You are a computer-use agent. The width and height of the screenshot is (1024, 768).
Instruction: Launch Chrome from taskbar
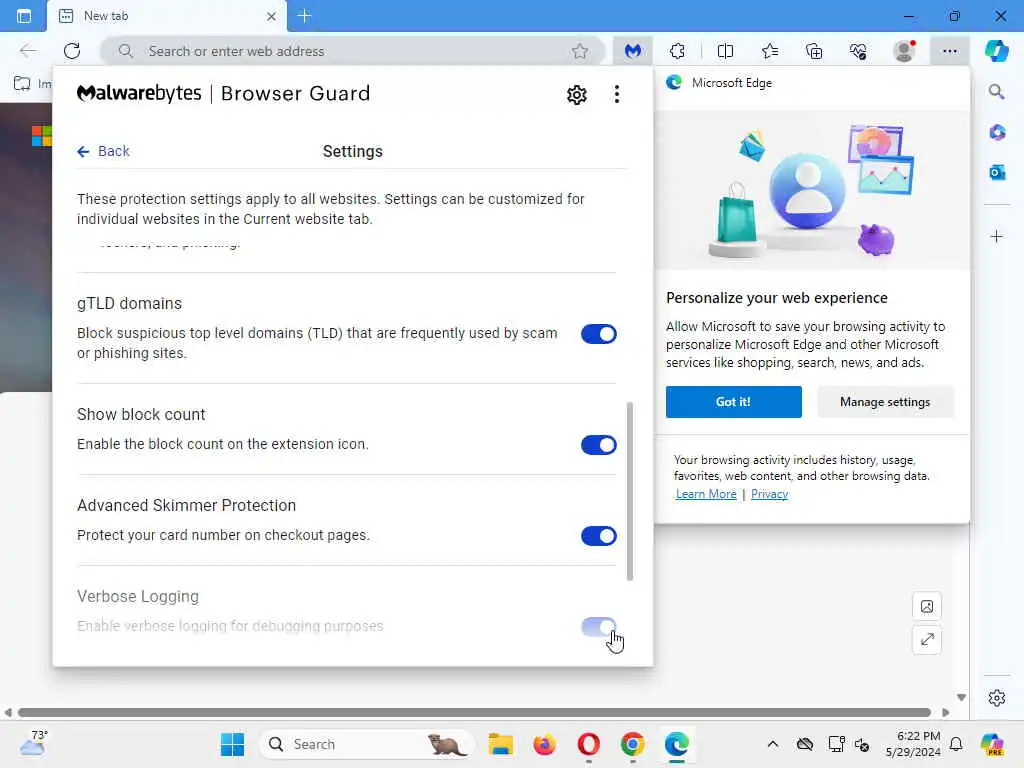point(632,744)
